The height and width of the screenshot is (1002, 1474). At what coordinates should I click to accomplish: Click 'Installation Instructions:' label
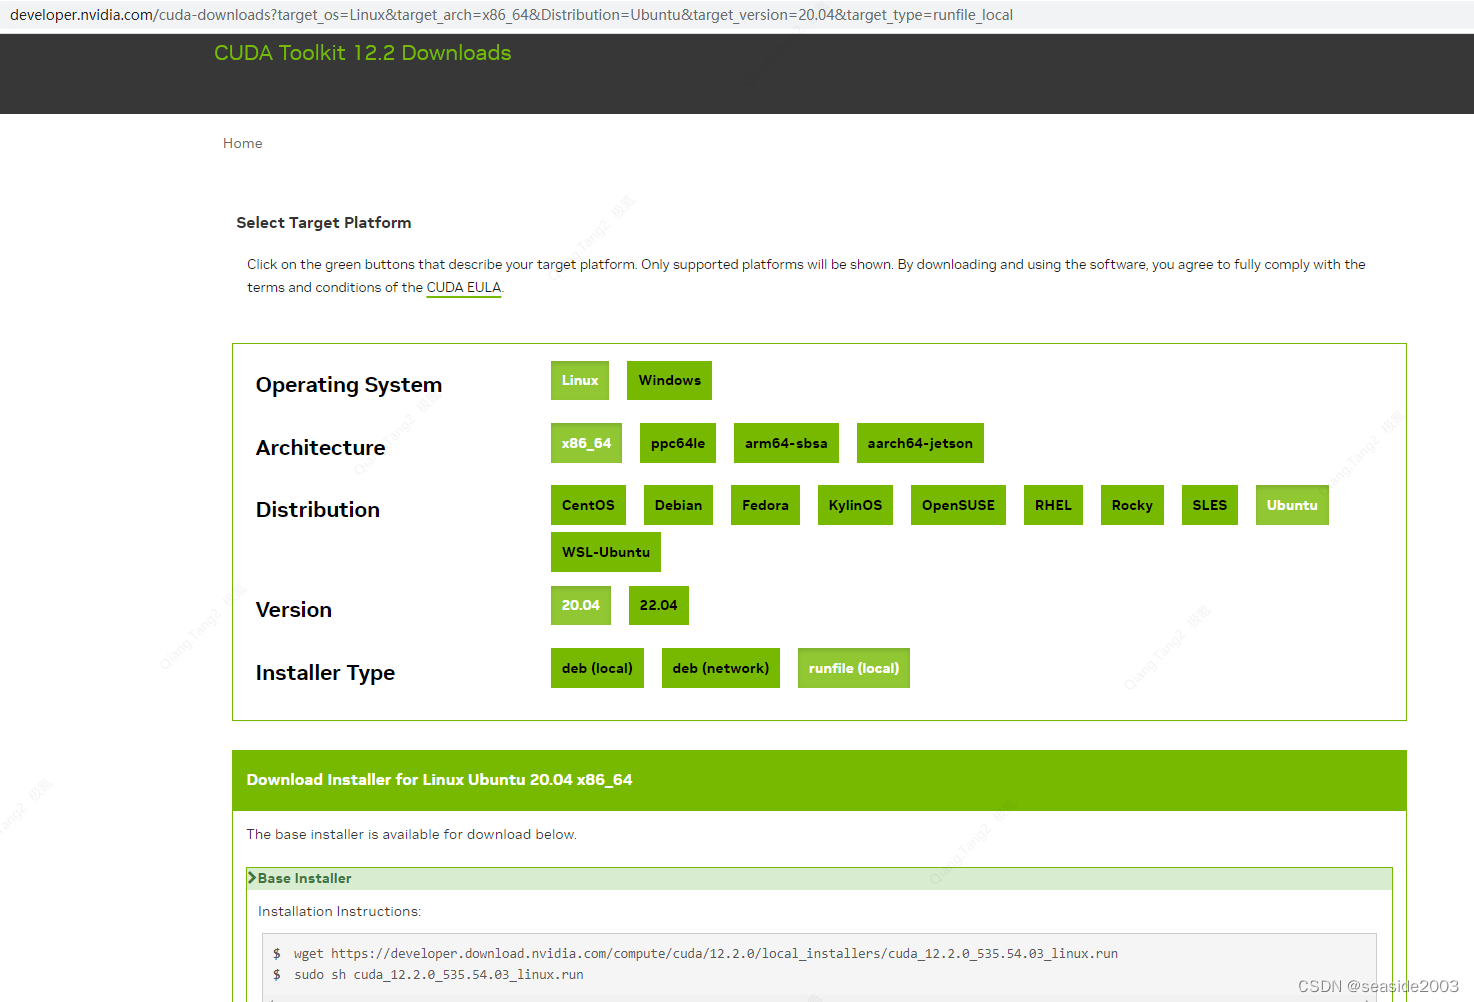click(340, 912)
